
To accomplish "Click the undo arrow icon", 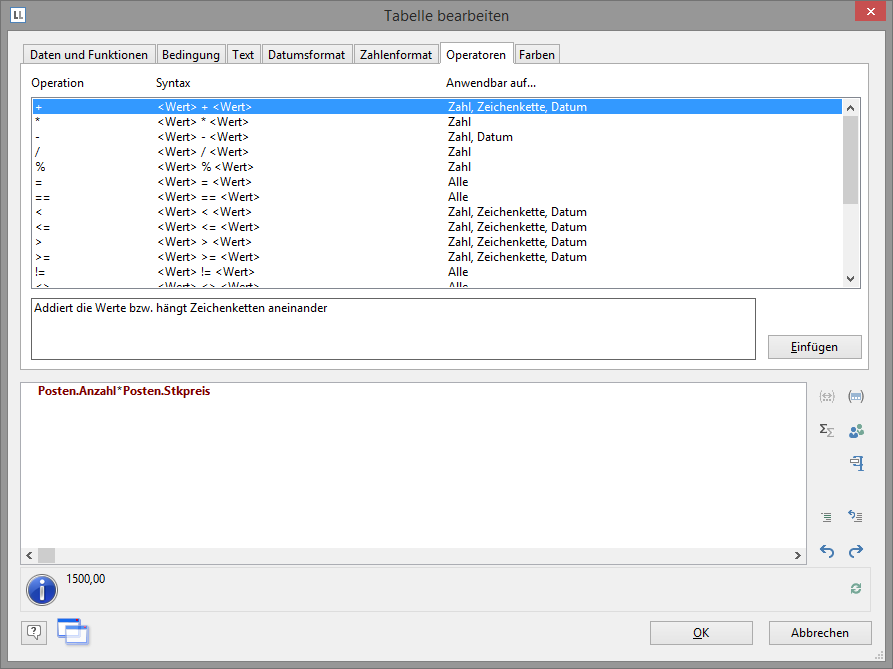I will (x=827, y=551).
